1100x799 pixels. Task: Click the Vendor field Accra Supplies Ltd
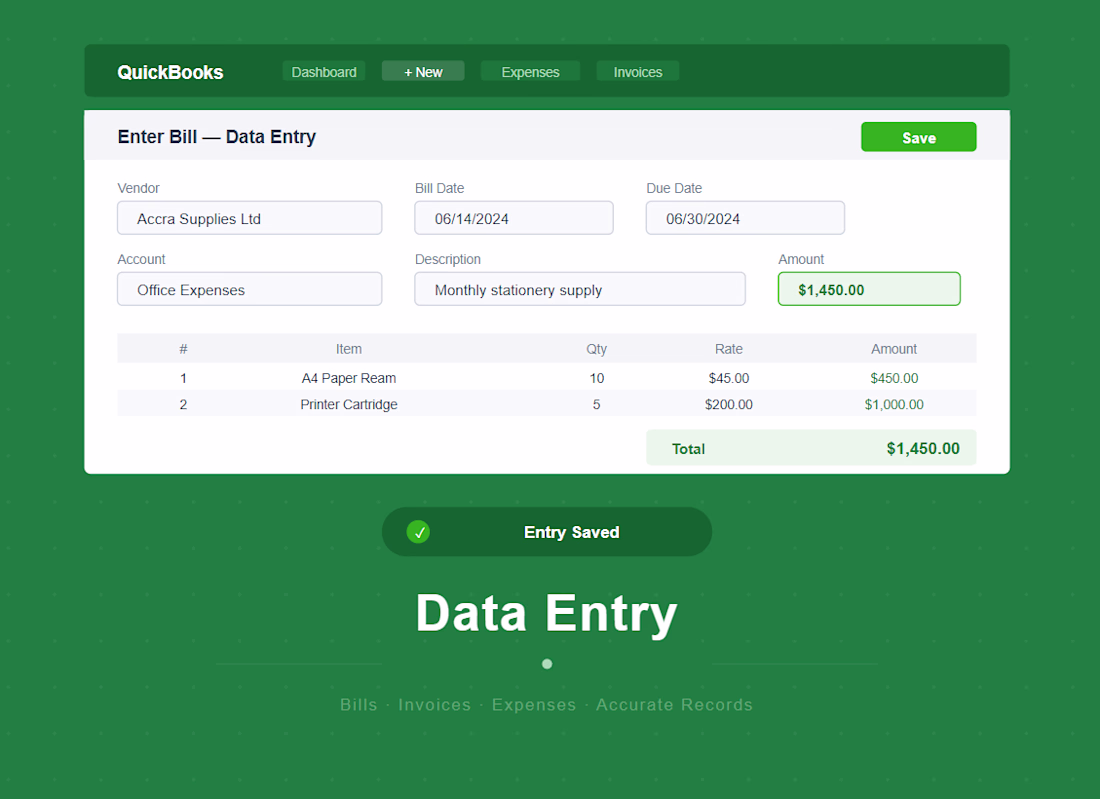point(250,218)
